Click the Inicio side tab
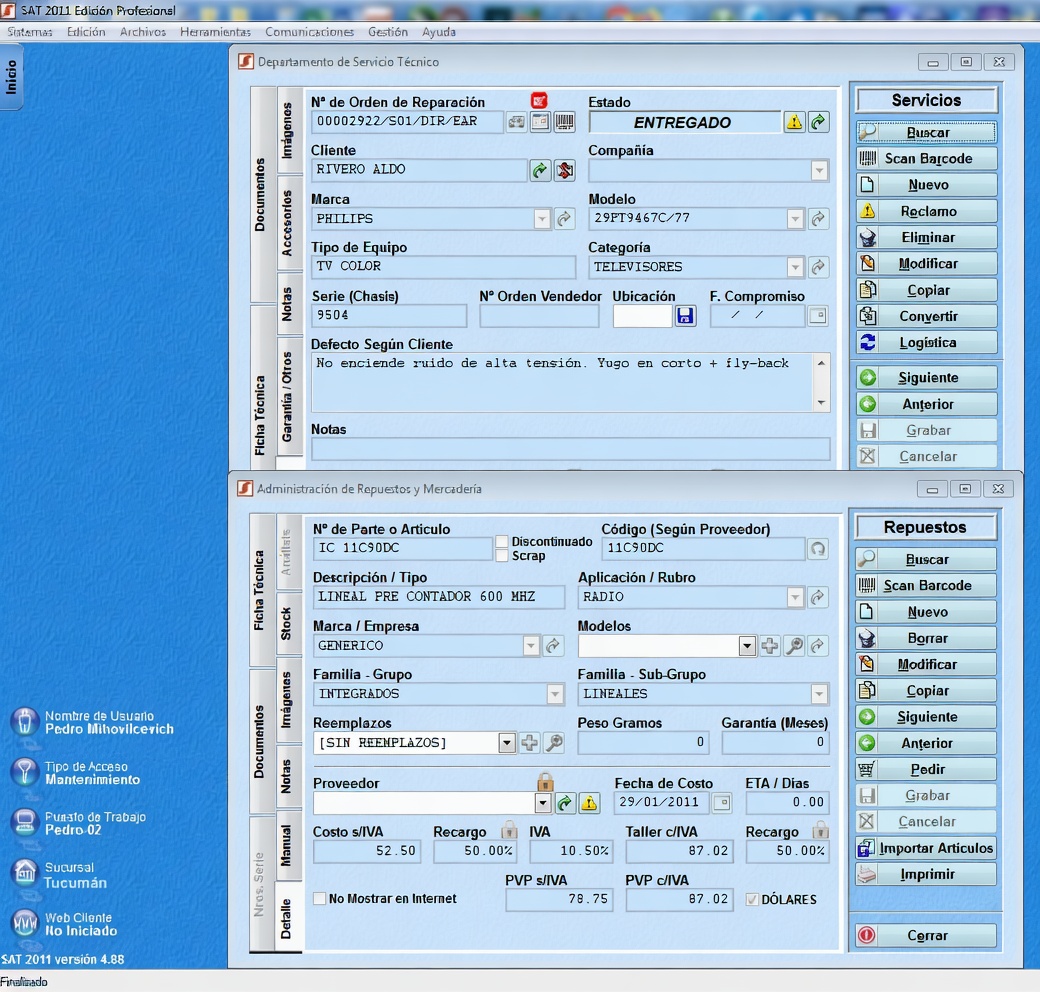This screenshot has width=1040, height=992. (11, 77)
